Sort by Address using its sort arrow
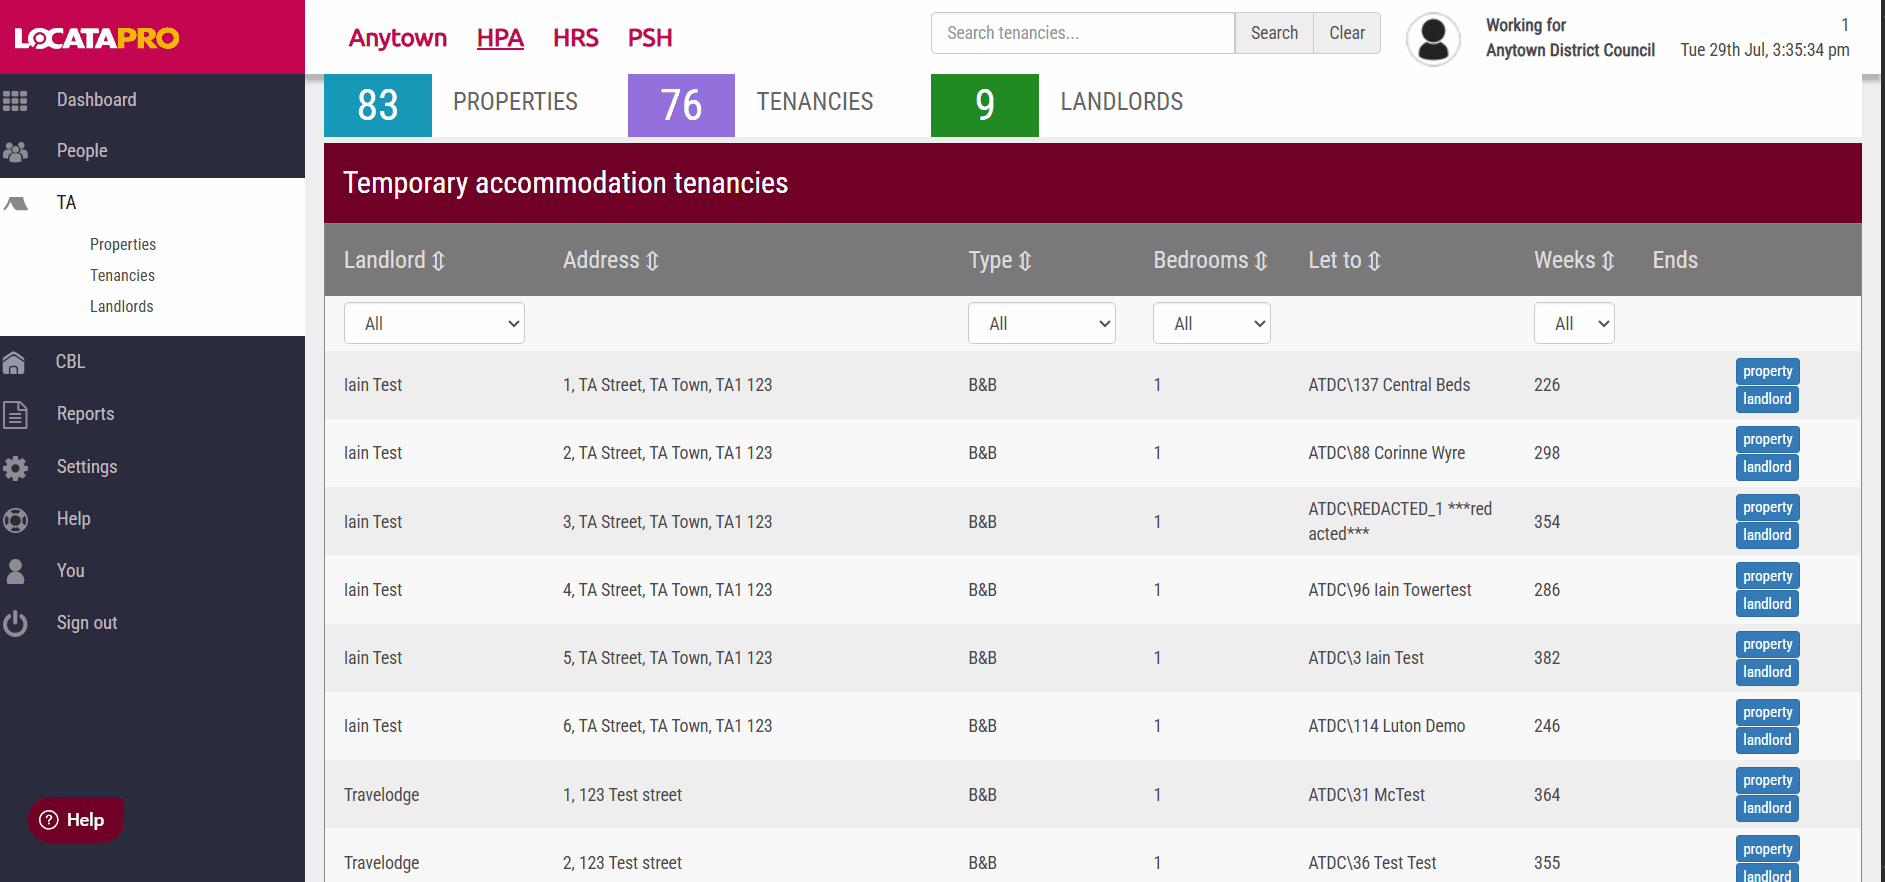 pyautogui.click(x=652, y=261)
